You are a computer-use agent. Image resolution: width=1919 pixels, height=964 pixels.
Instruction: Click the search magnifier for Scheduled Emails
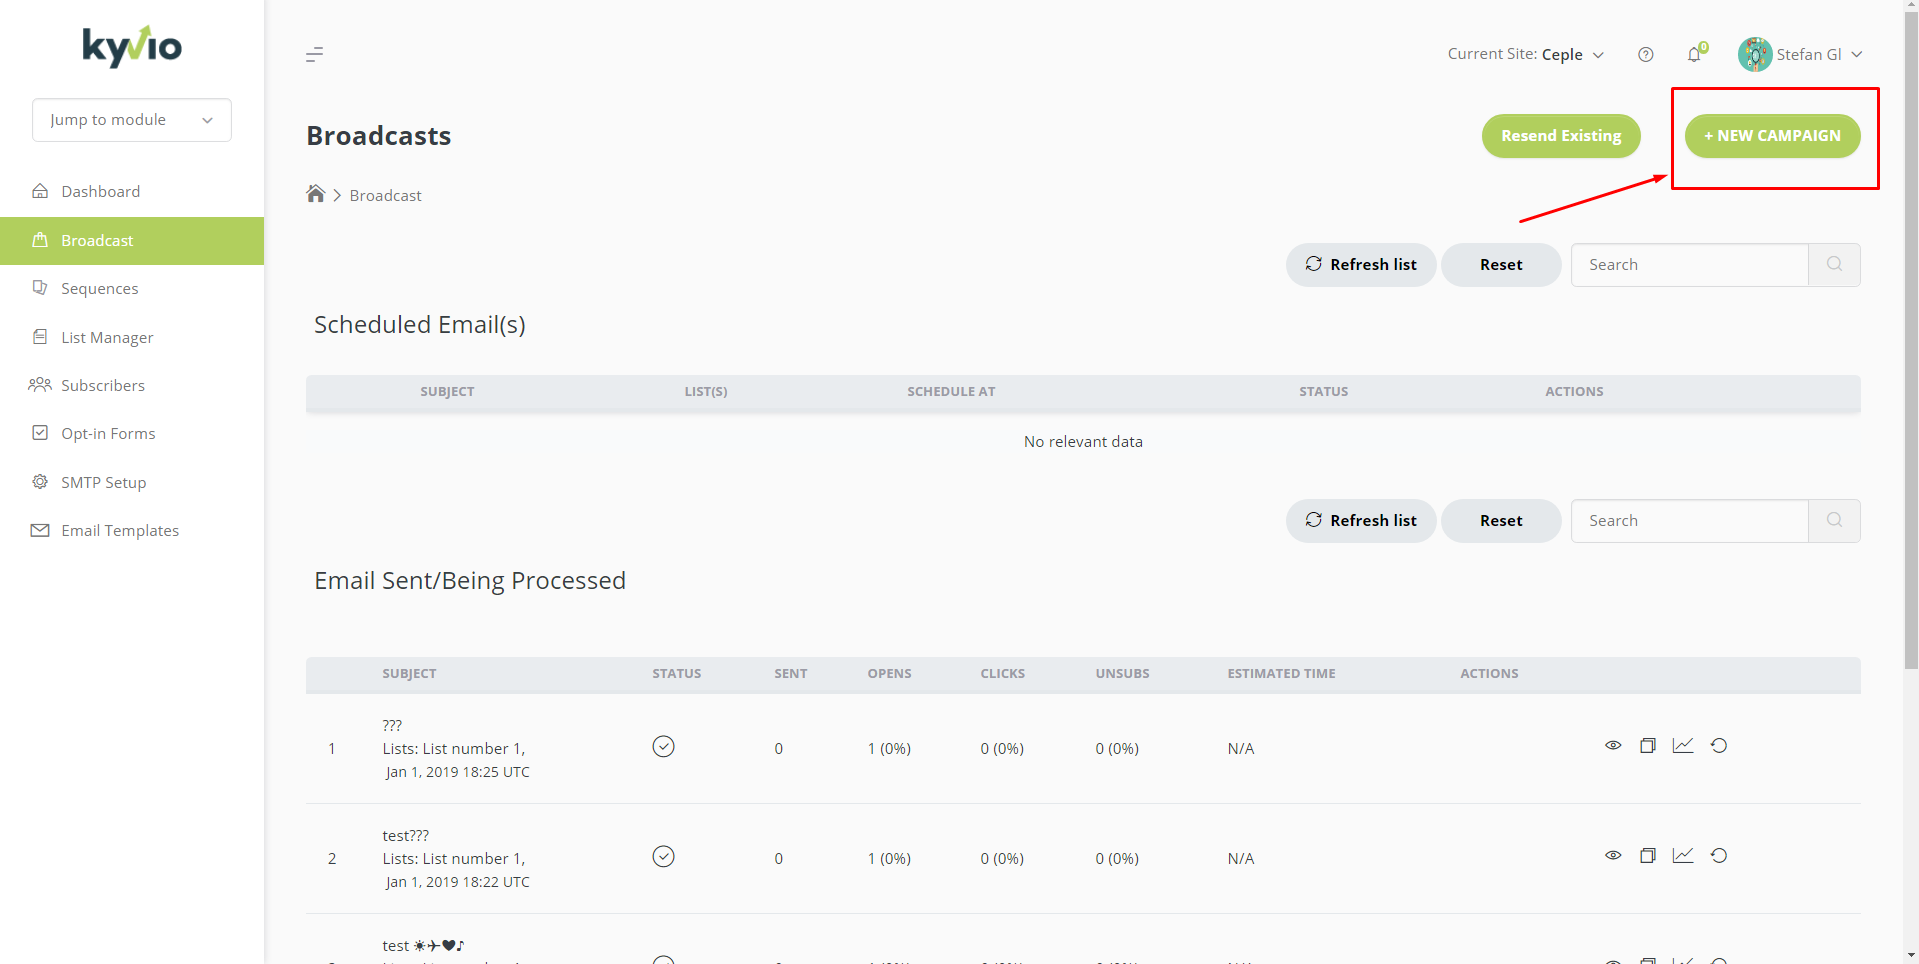tap(1834, 265)
